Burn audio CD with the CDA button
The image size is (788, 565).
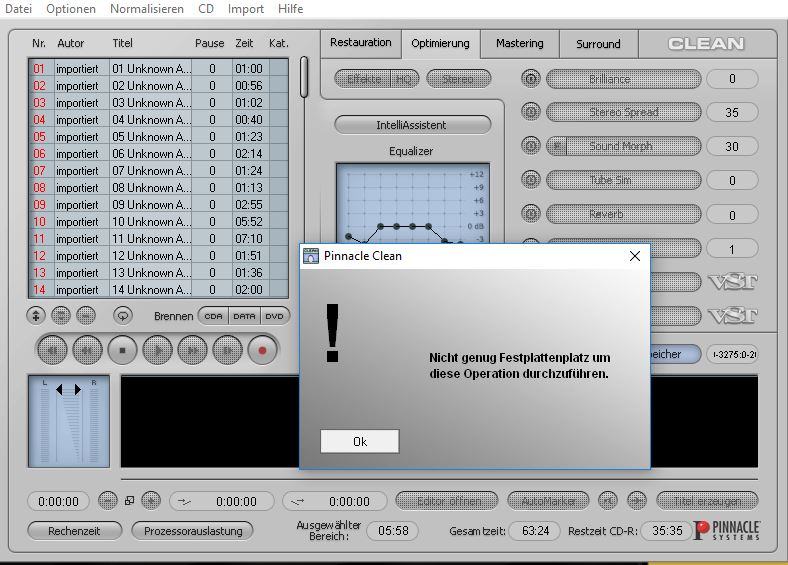tap(214, 316)
